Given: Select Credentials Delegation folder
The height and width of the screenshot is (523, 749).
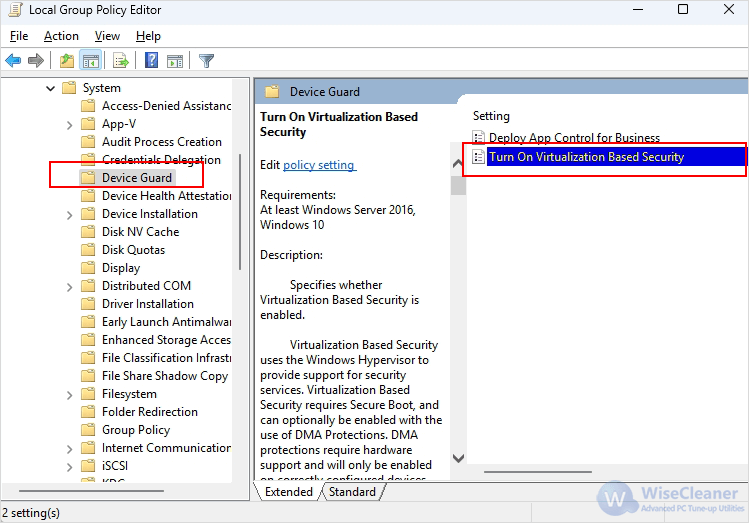Looking at the screenshot, I should pyautogui.click(x=161, y=160).
